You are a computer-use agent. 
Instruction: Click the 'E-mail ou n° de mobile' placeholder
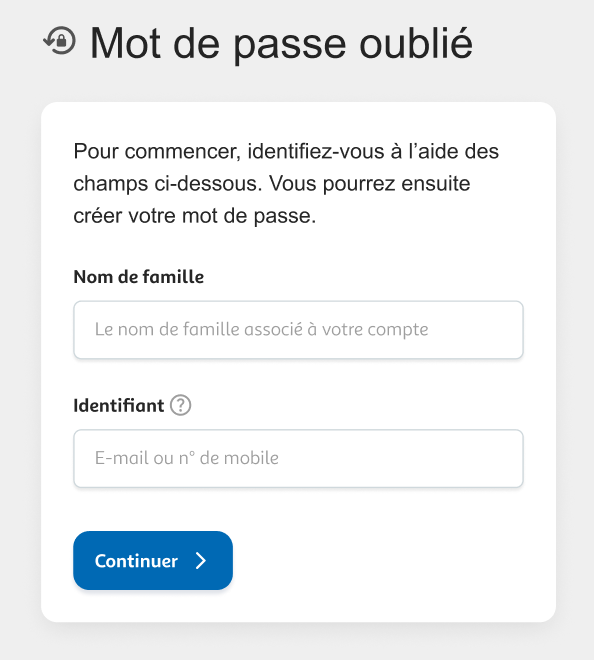pyautogui.click(x=187, y=458)
